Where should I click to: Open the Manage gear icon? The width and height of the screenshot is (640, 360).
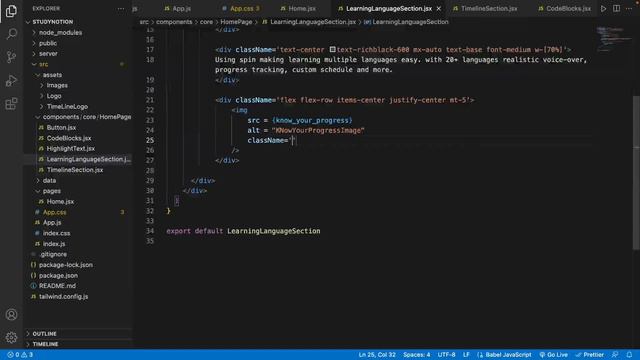[11, 338]
